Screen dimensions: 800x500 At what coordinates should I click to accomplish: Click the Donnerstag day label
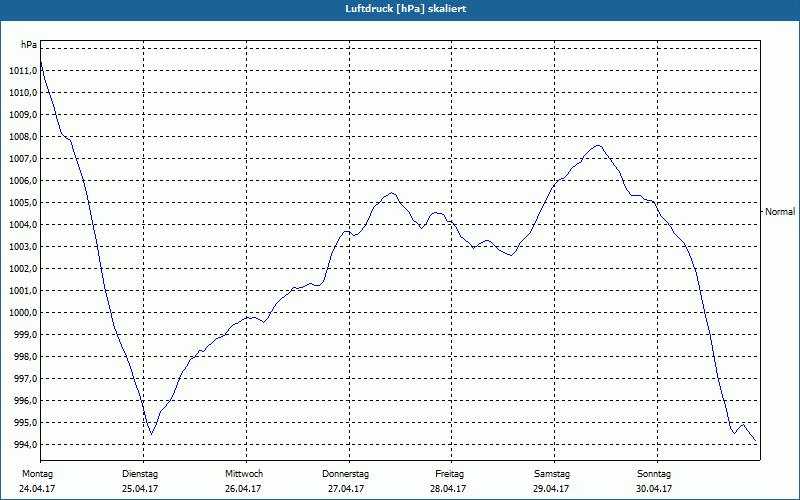(x=345, y=474)
